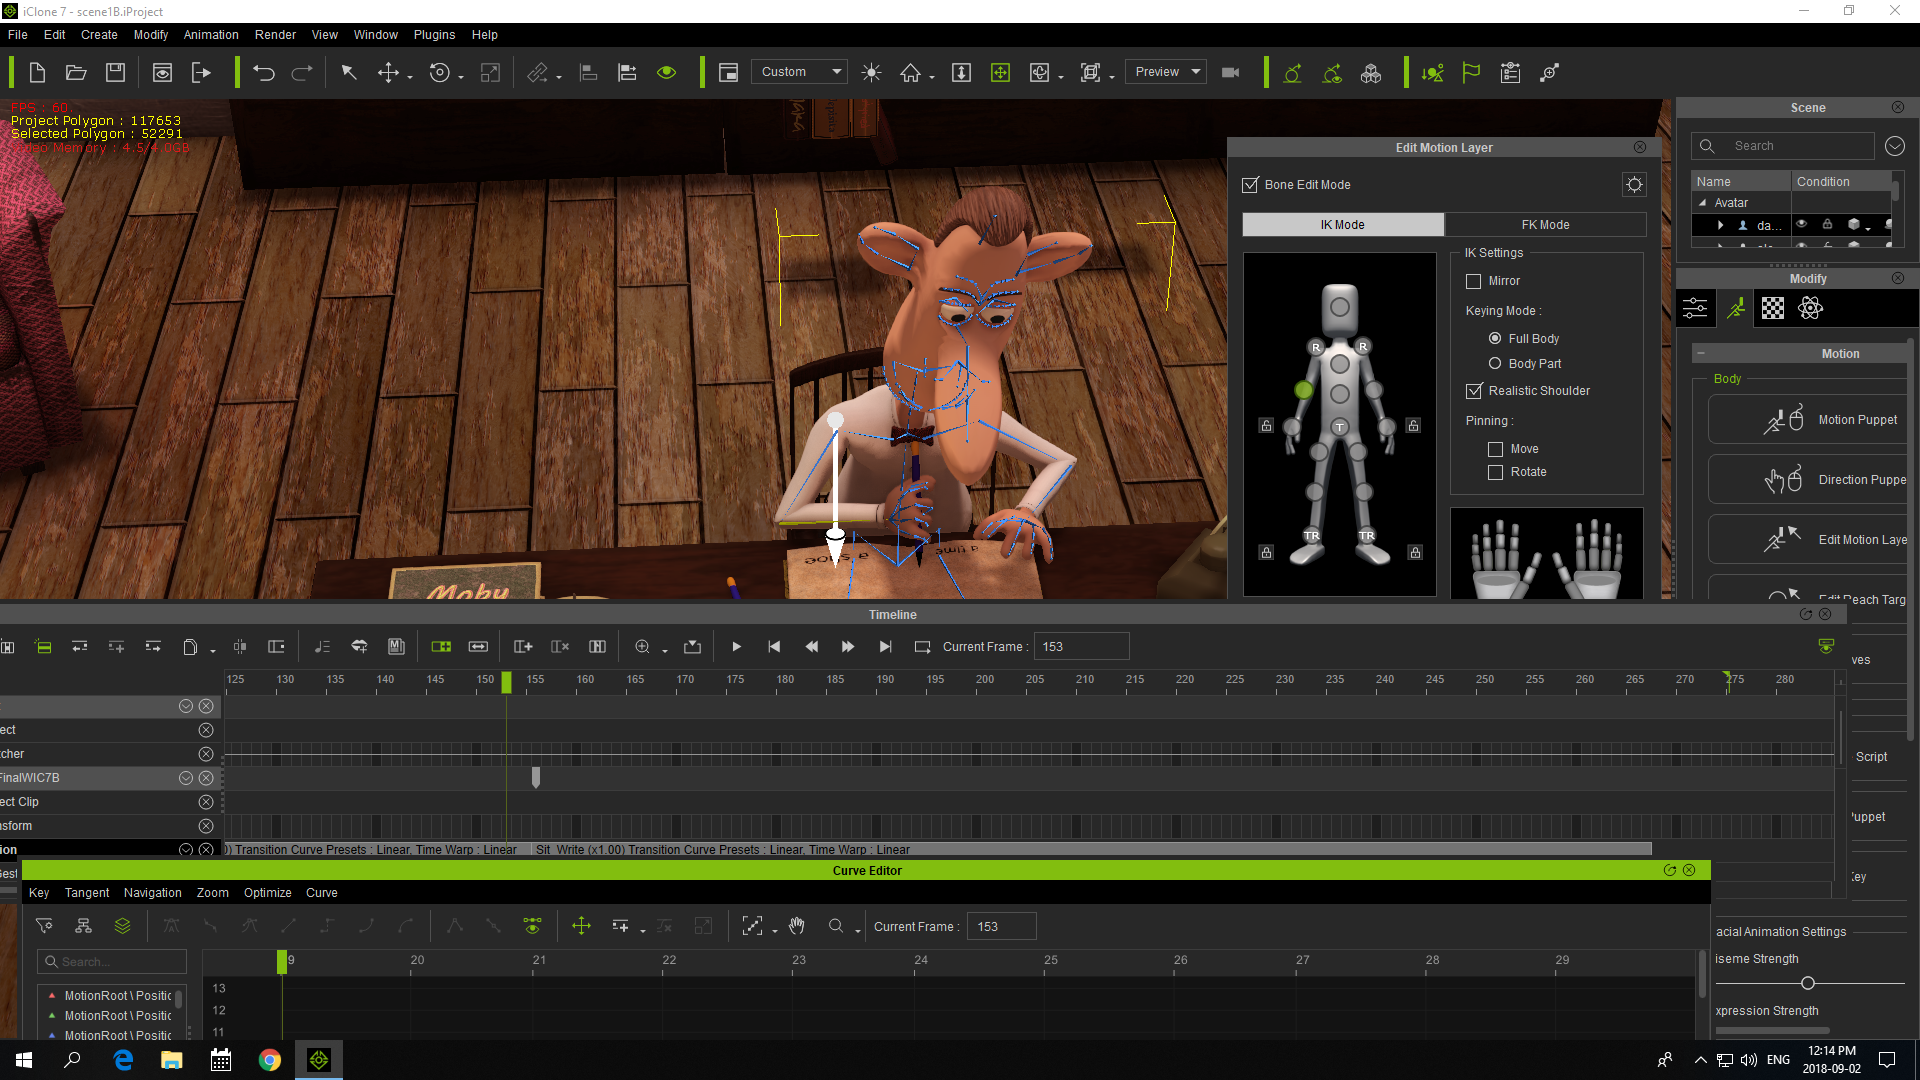Select the Move object tool
Viewport: 1920px width, 1080px height.
coord(388,72)
